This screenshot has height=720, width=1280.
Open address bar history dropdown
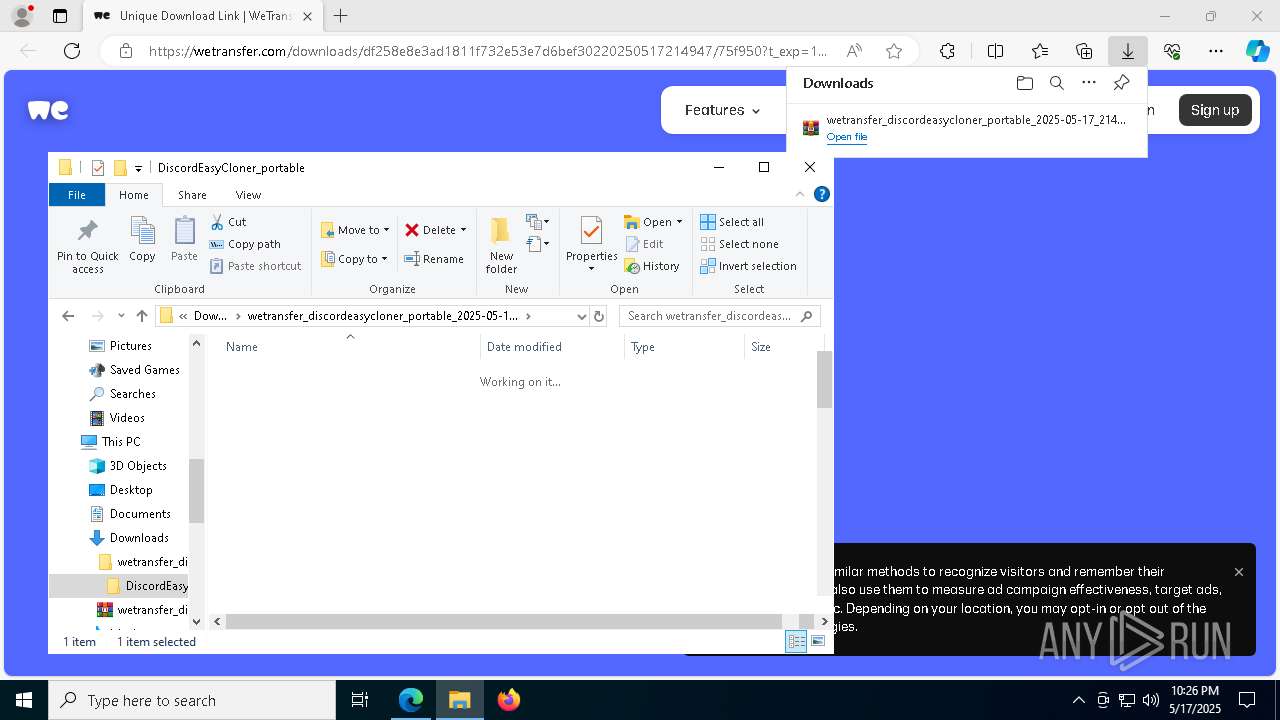(581, 316)
